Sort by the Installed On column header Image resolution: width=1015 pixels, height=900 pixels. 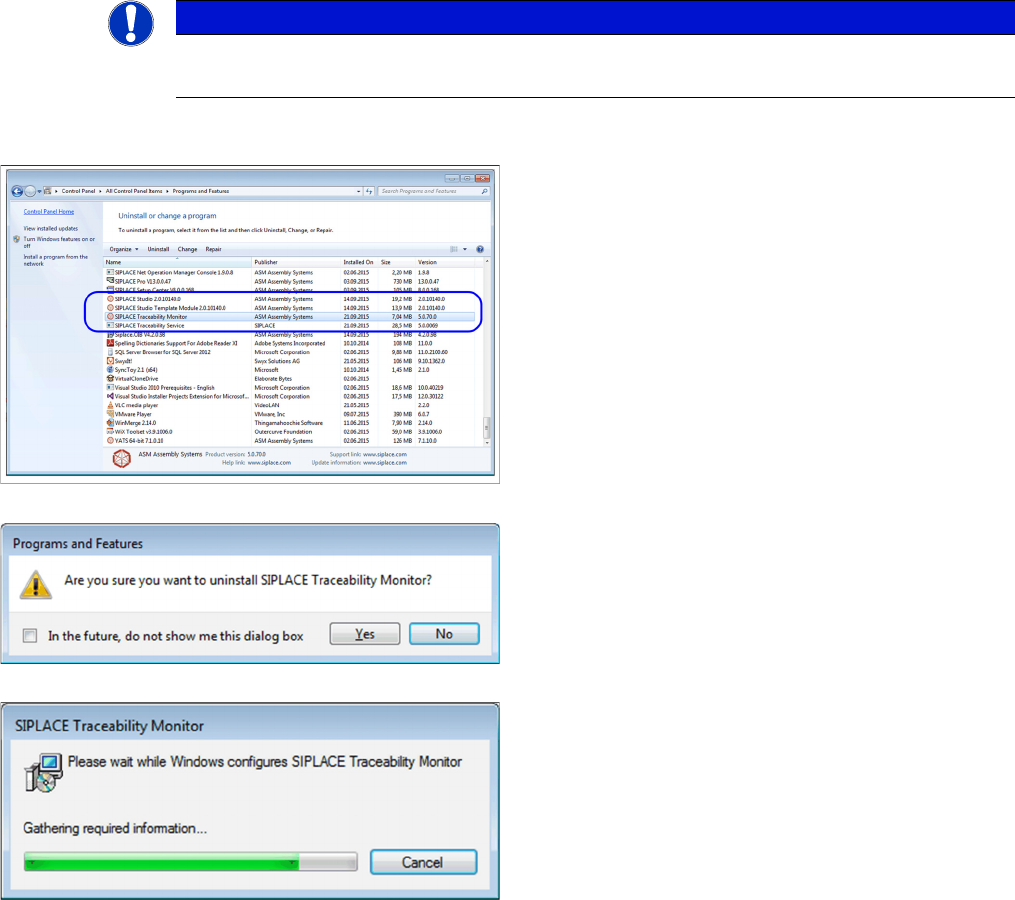(360, 262)
